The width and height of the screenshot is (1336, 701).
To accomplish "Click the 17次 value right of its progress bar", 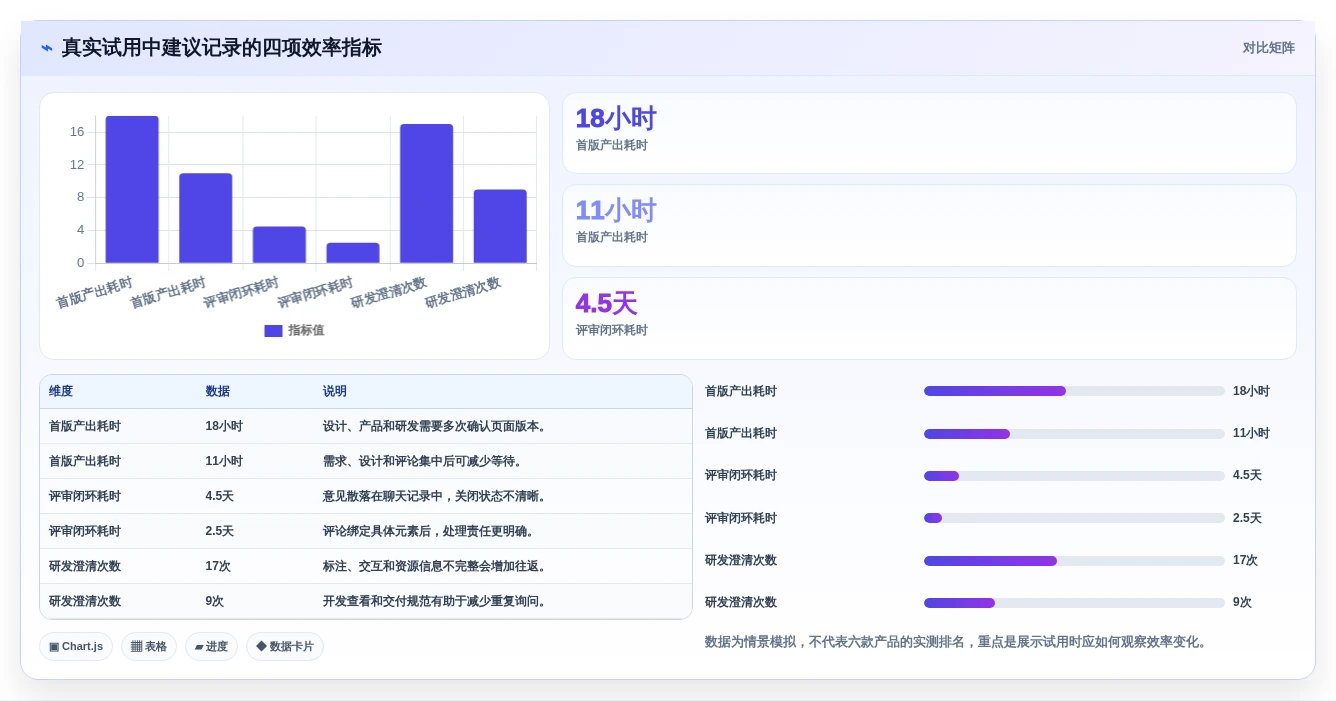I will point(1245,560).
